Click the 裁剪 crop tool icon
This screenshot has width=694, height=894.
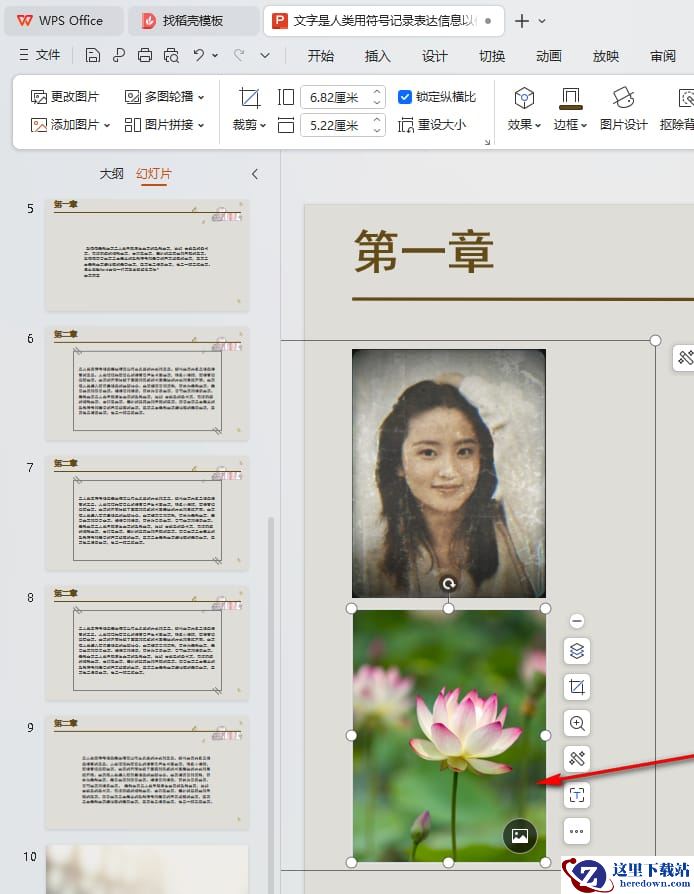tap(249, 97)
